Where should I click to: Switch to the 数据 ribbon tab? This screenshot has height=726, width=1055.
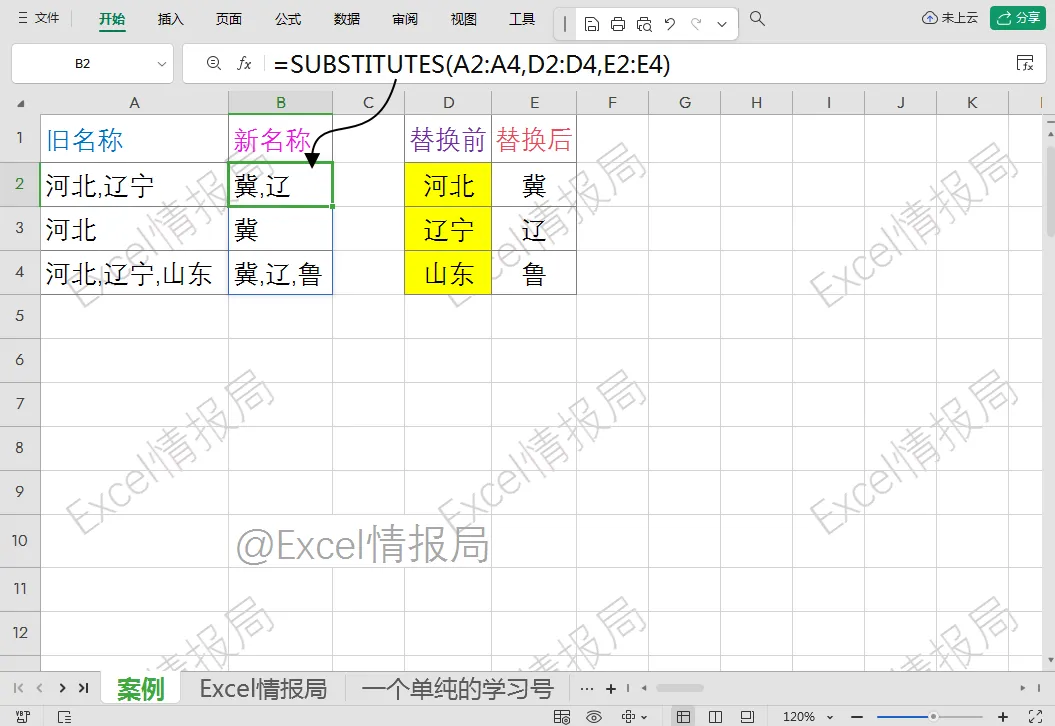[347, 19]
